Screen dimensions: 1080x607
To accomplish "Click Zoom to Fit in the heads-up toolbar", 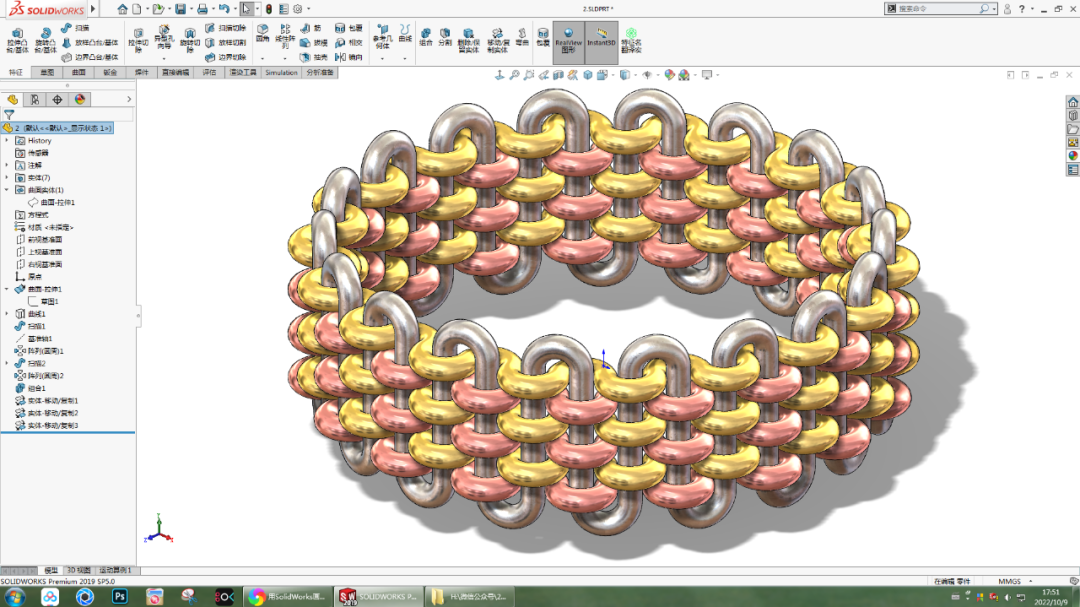I will coord(514,76).
